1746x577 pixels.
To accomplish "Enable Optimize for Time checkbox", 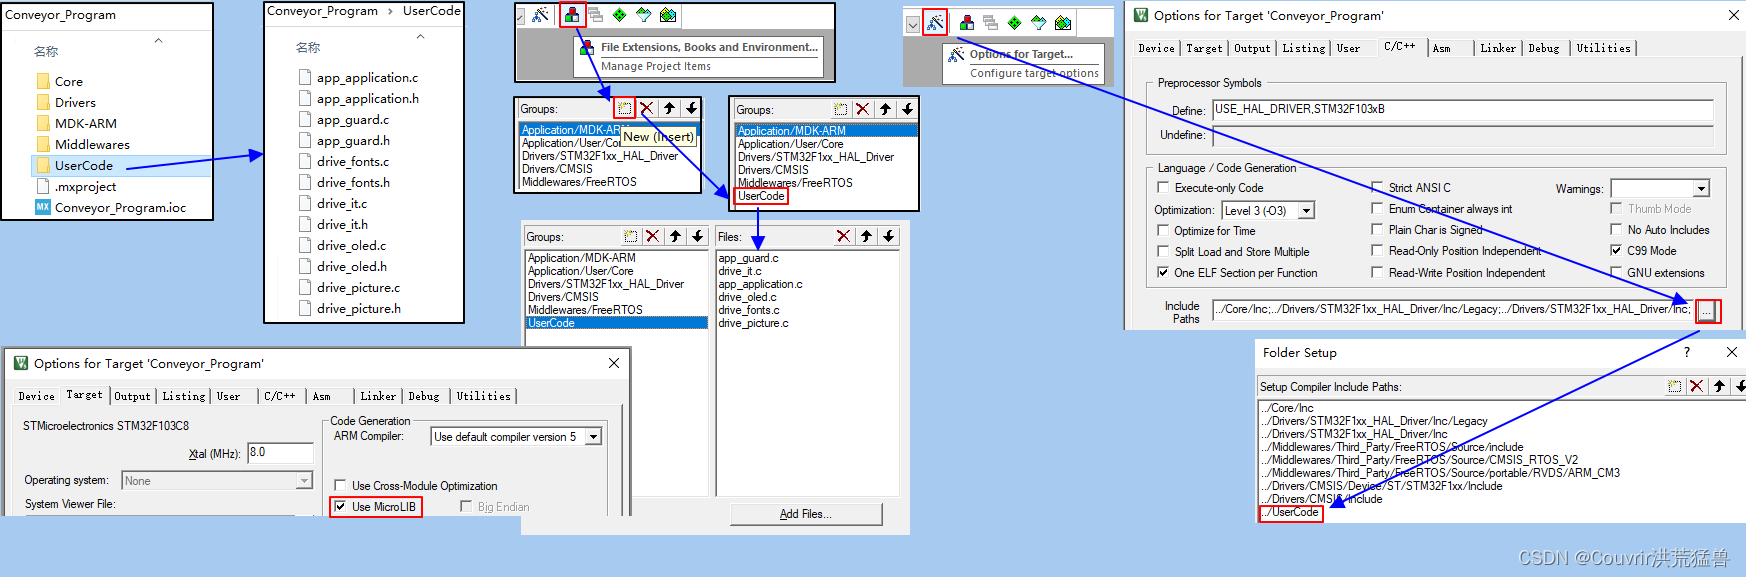I will 1163,230.
